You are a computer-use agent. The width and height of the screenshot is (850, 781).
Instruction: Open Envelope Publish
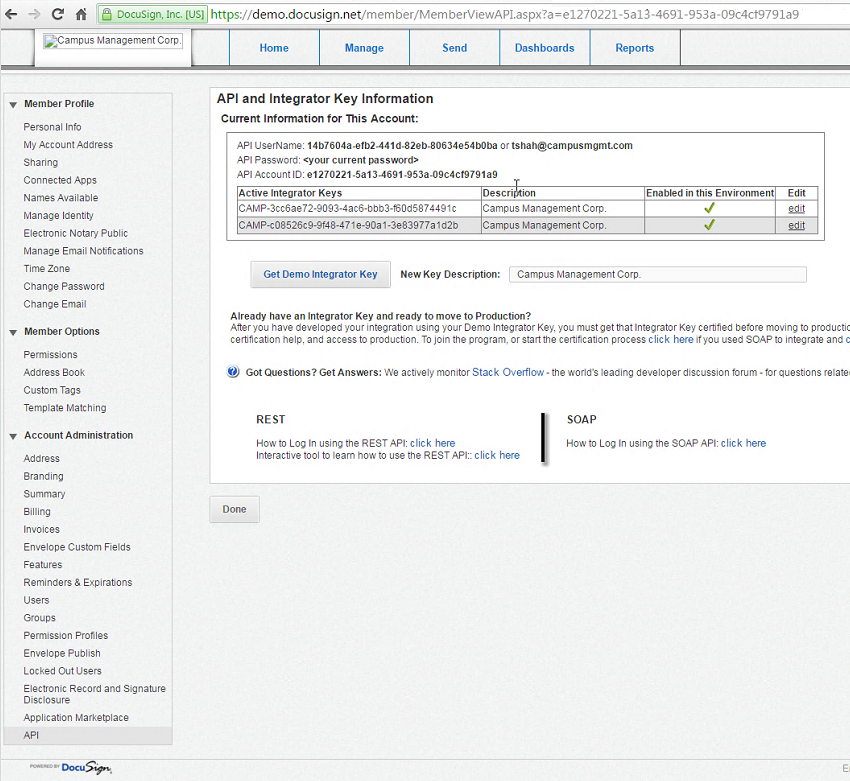point(62,653)
